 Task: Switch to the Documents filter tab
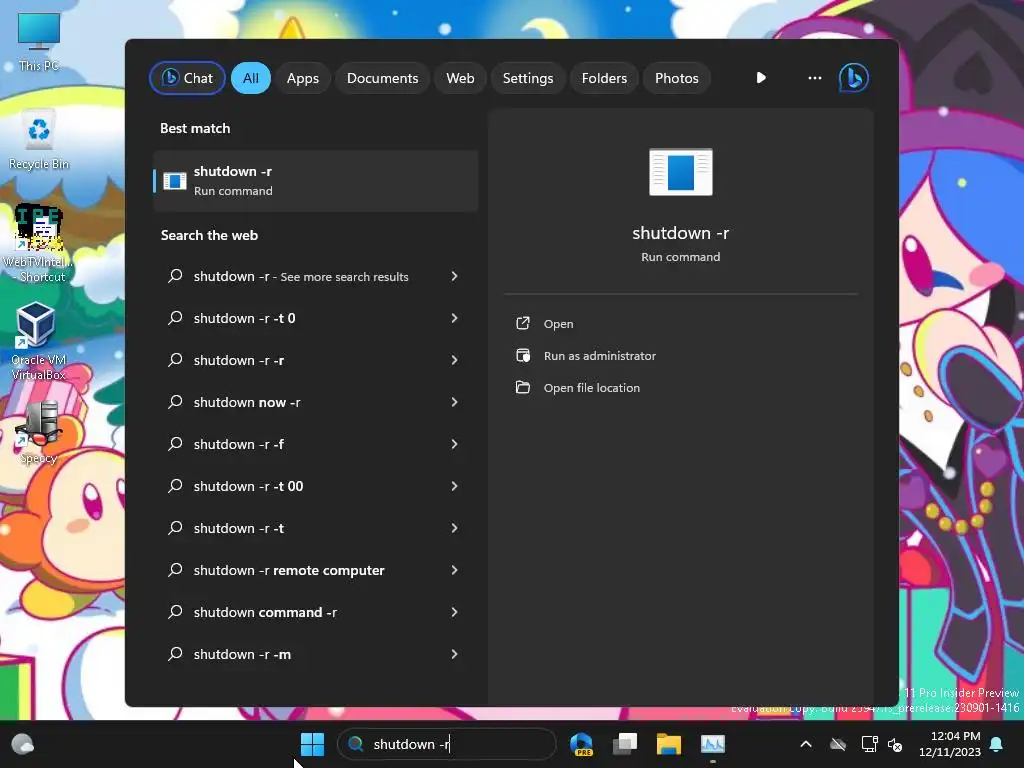coord(382,78)
